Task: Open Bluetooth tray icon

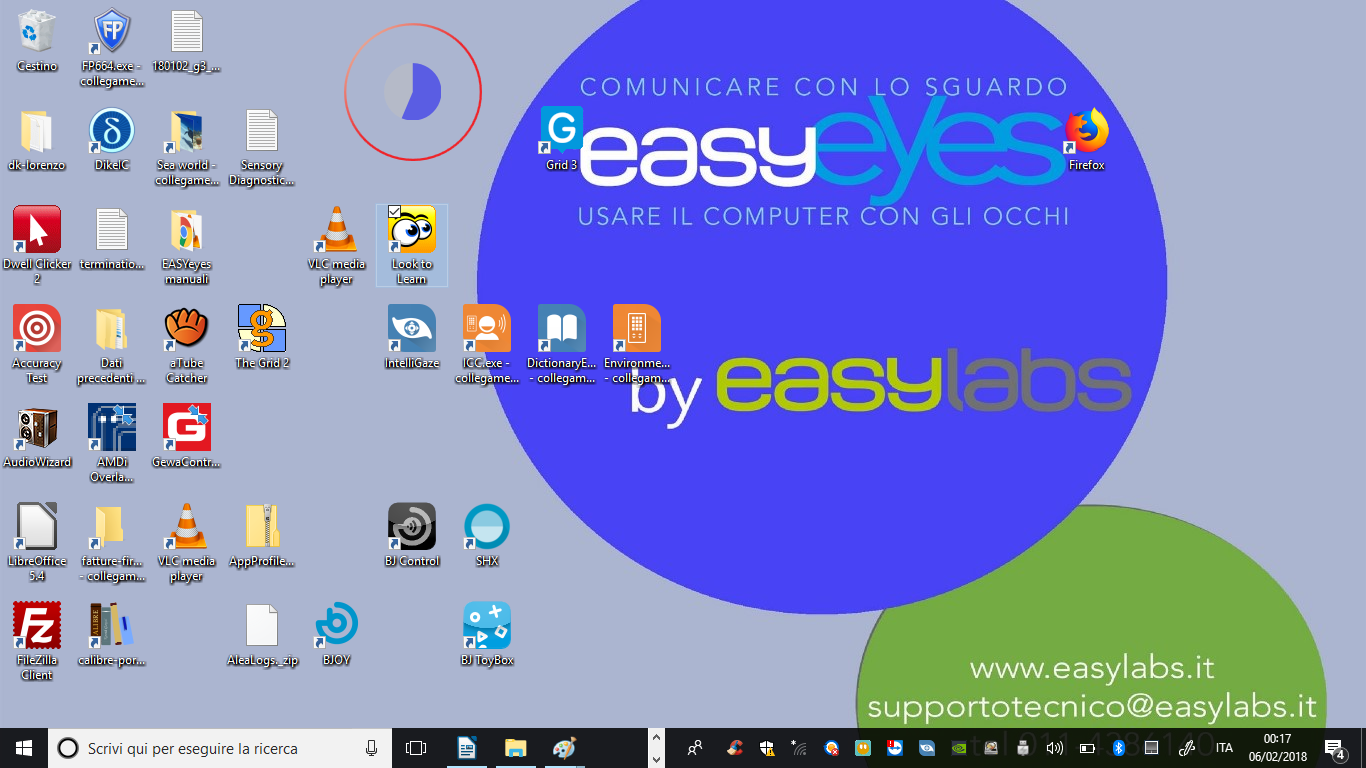Action: pos(1119,748)
